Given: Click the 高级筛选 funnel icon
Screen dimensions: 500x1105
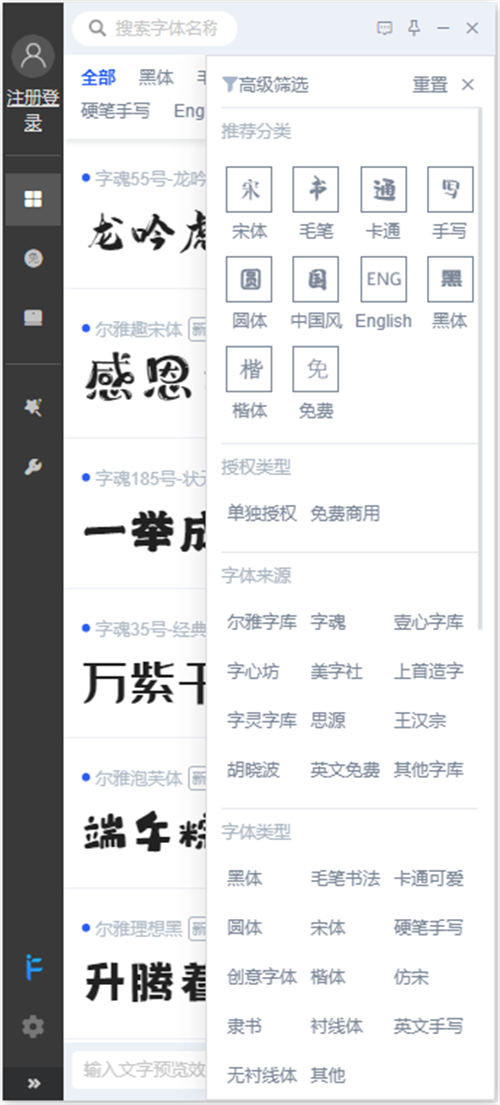Looking at the screenshot, I should 229,85.
